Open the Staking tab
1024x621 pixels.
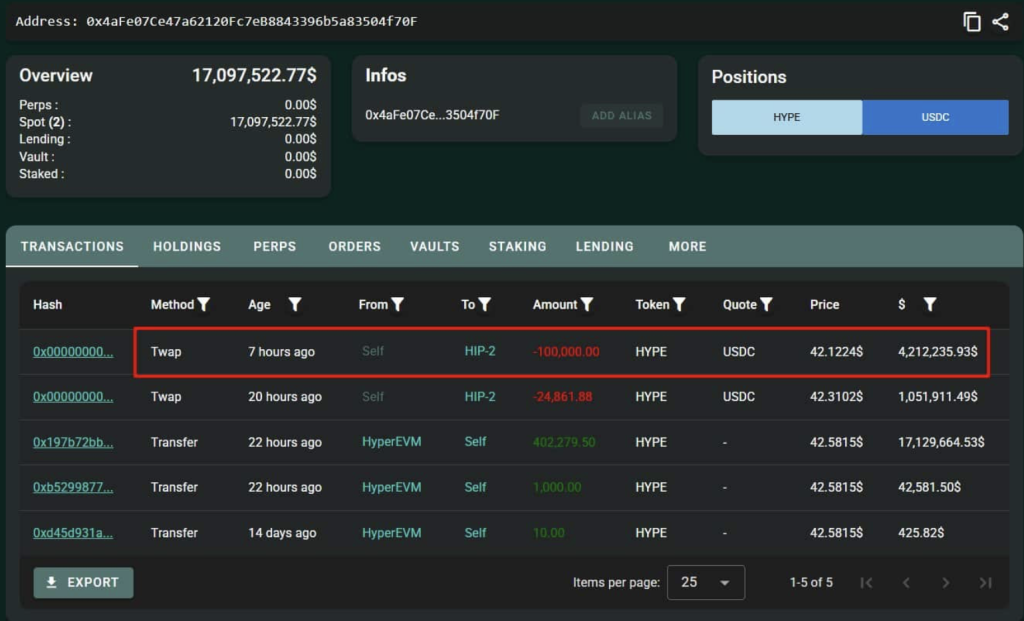pos(517,247)
